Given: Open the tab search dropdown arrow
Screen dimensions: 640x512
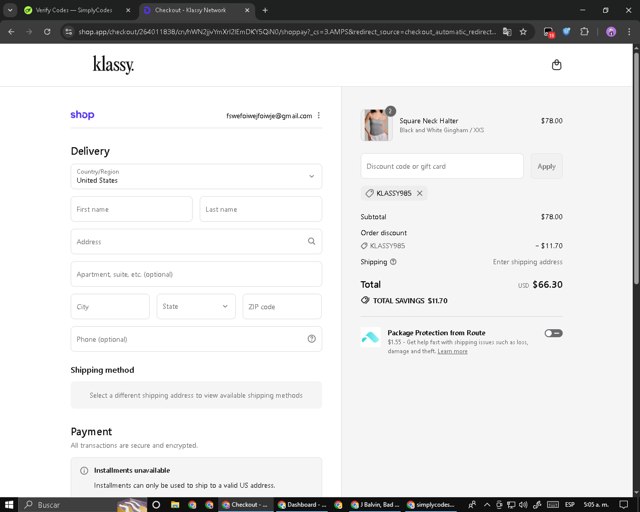Looking at the screenshot, I should [x=10, y=10].
